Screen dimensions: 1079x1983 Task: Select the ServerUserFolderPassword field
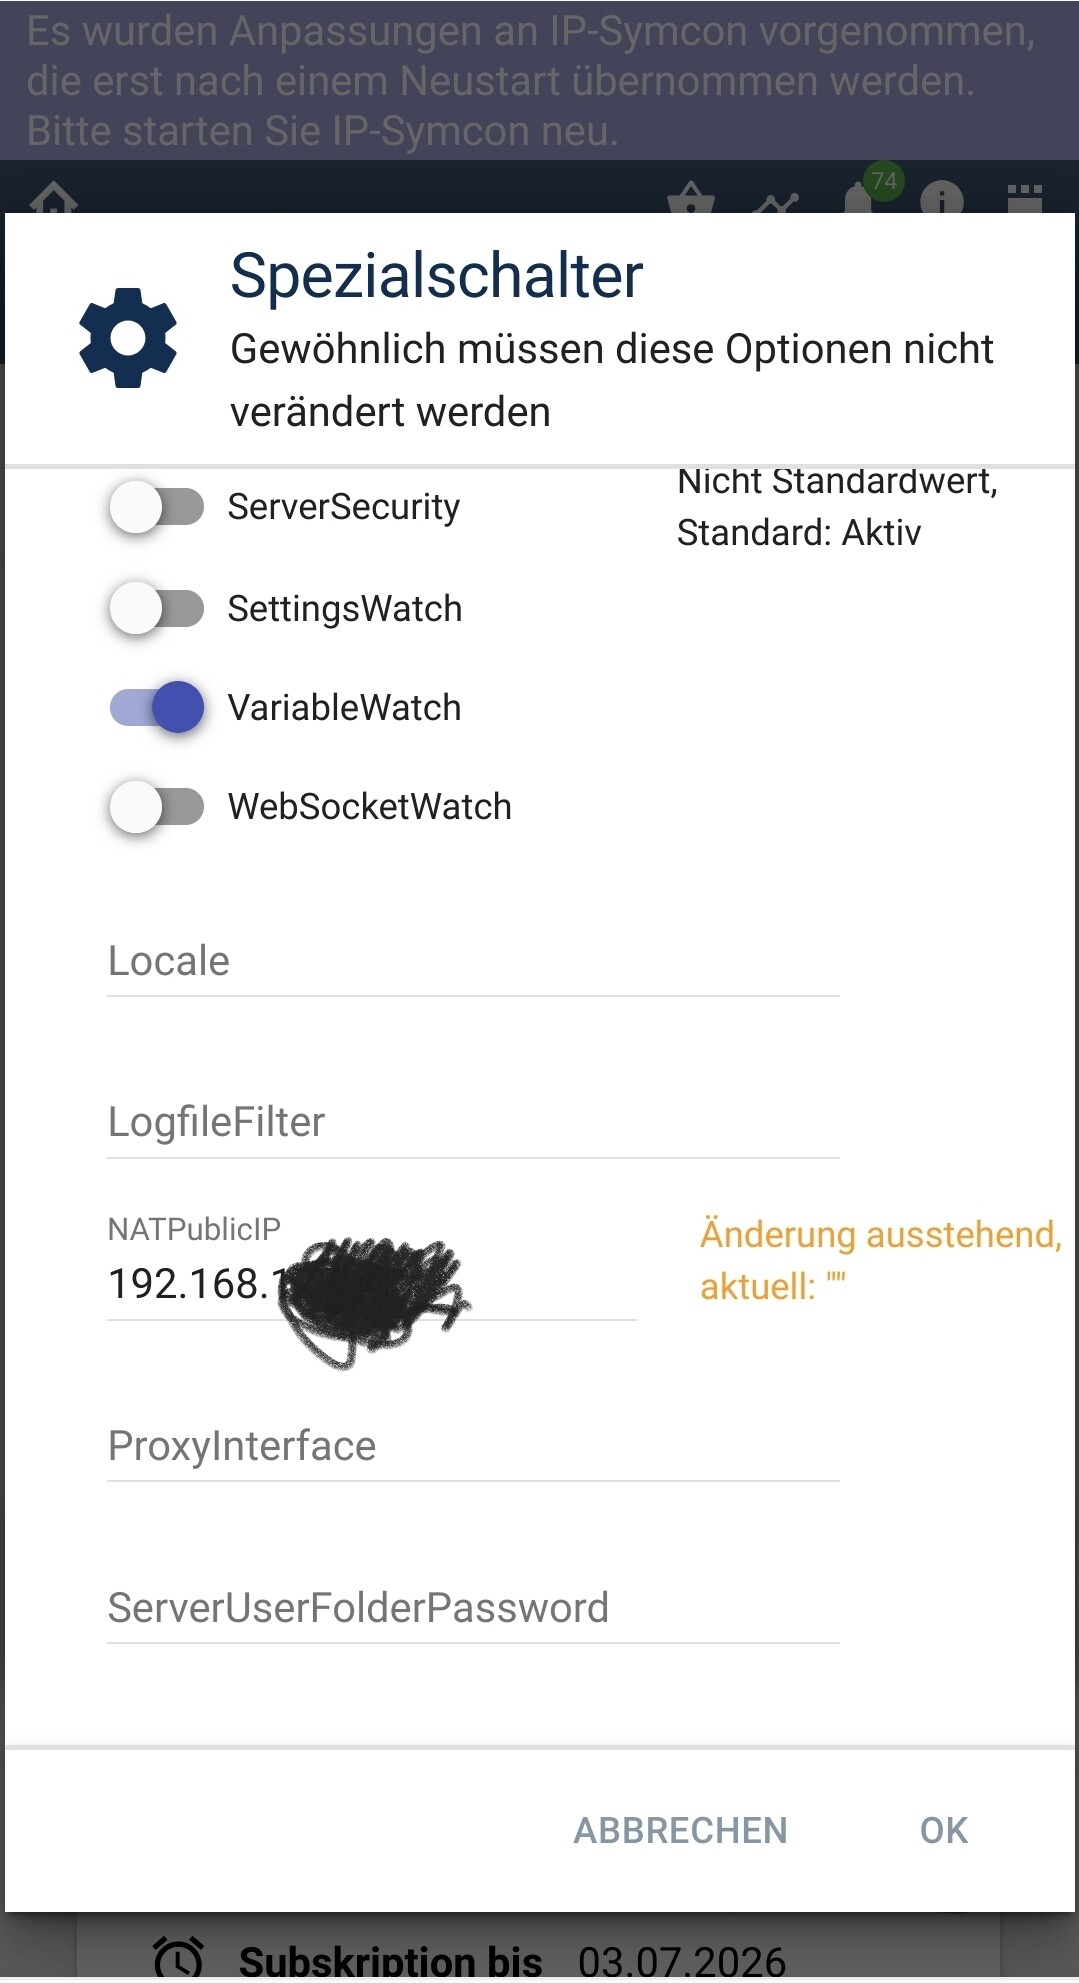point(473,1608)
